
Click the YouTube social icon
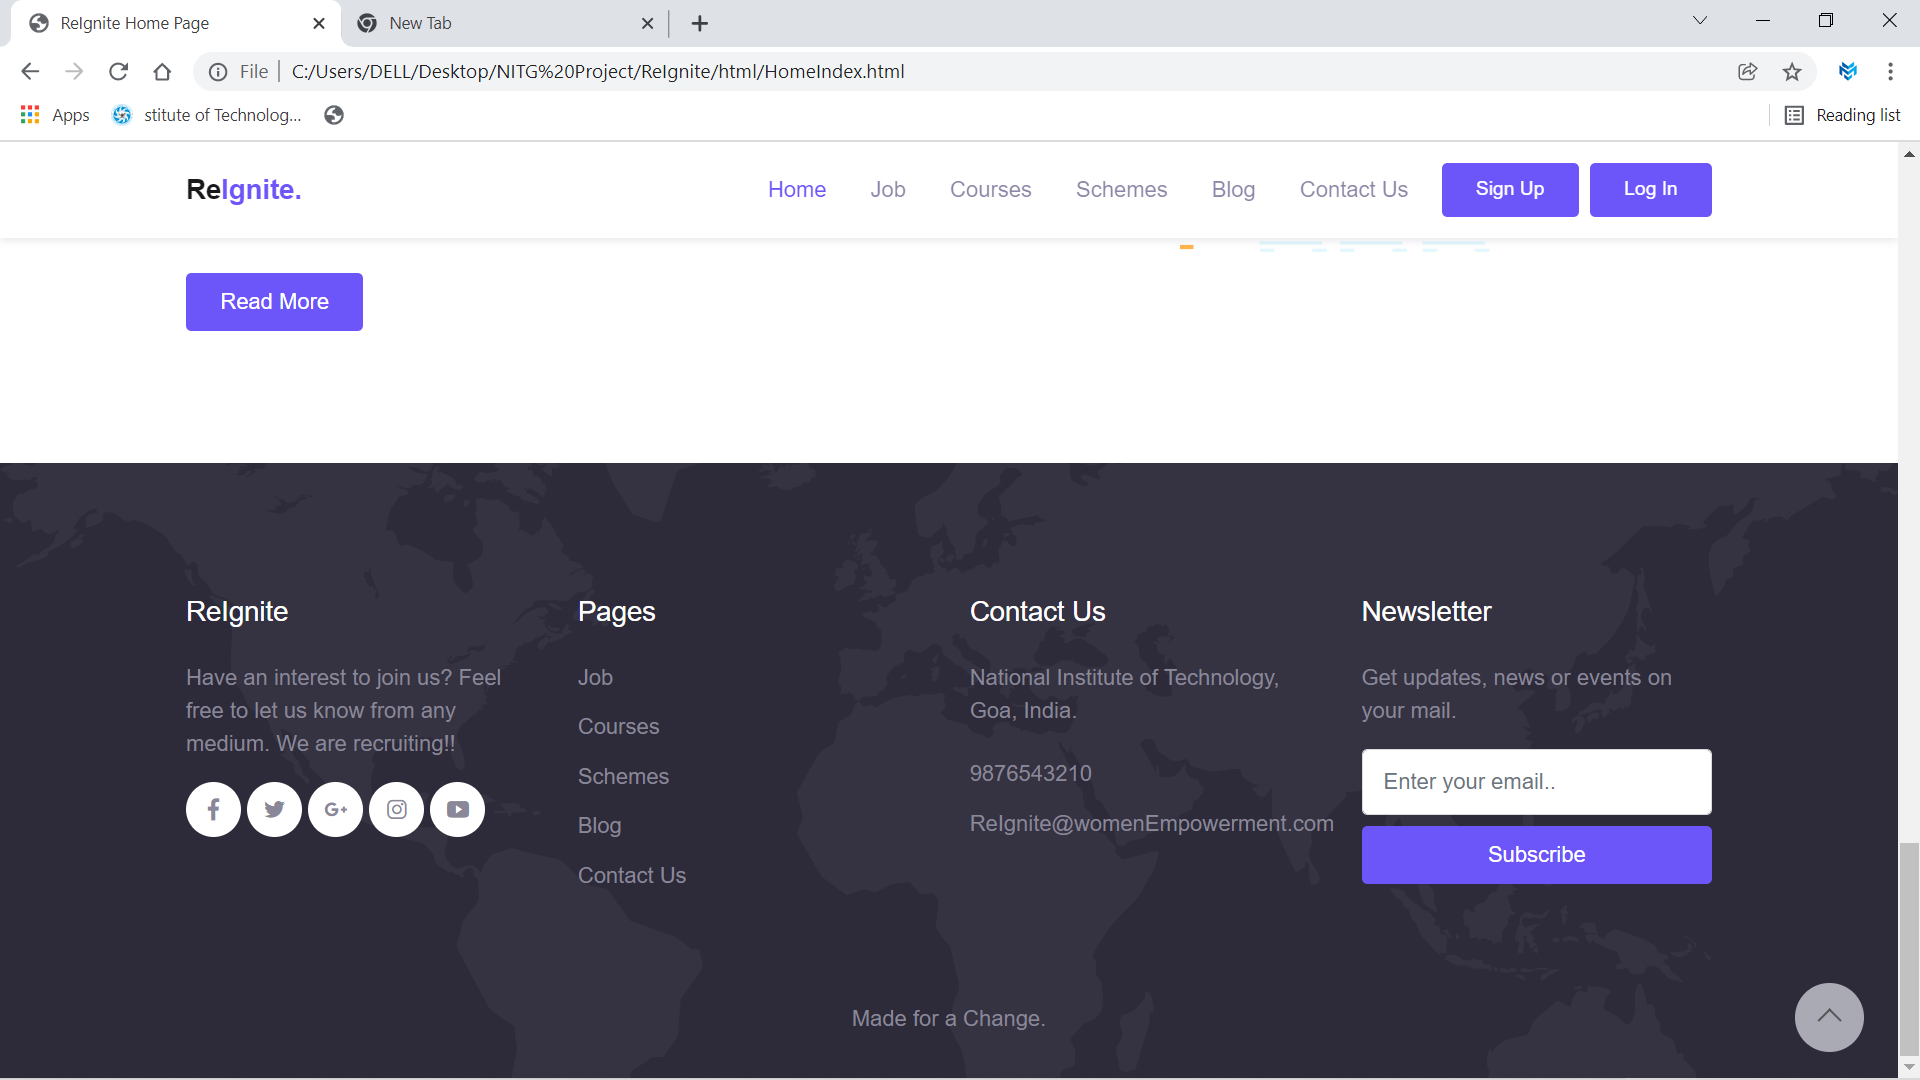[x=458, y=809]
